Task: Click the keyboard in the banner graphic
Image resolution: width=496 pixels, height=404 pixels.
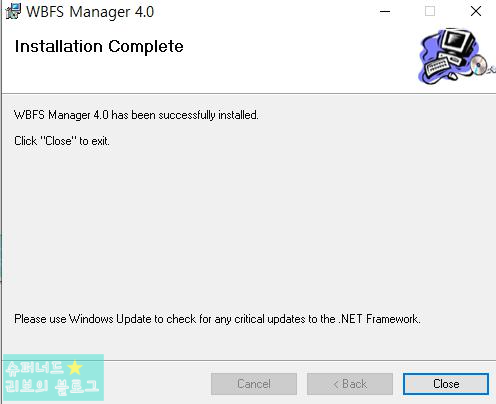Action: (x=437, y=66)
